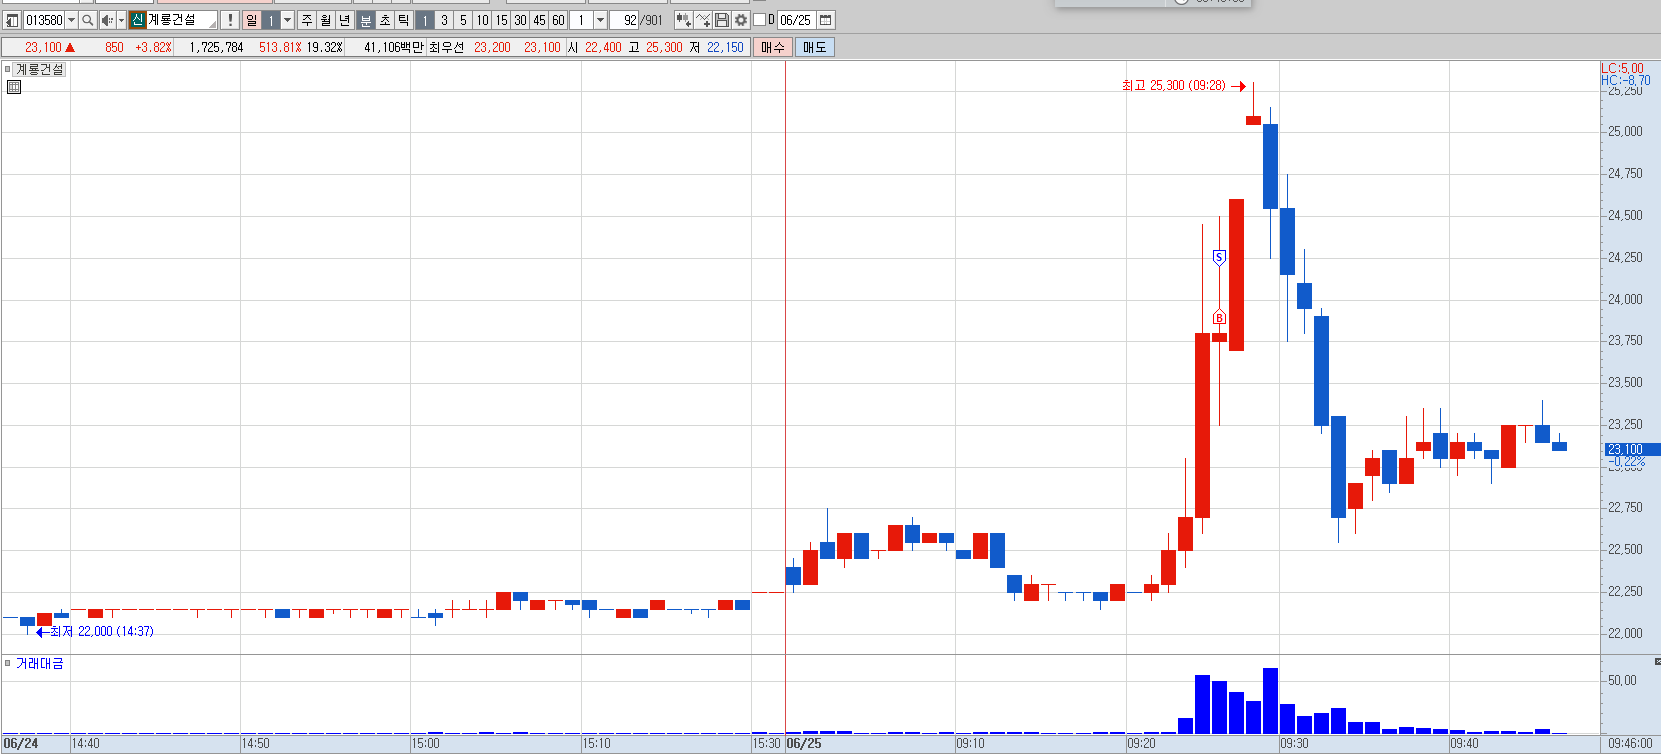Viewport: 1661px width, 754px height.
Task: Open the dropdown after the daily period value
Action: pyautogui.click(x=288, y=20)
